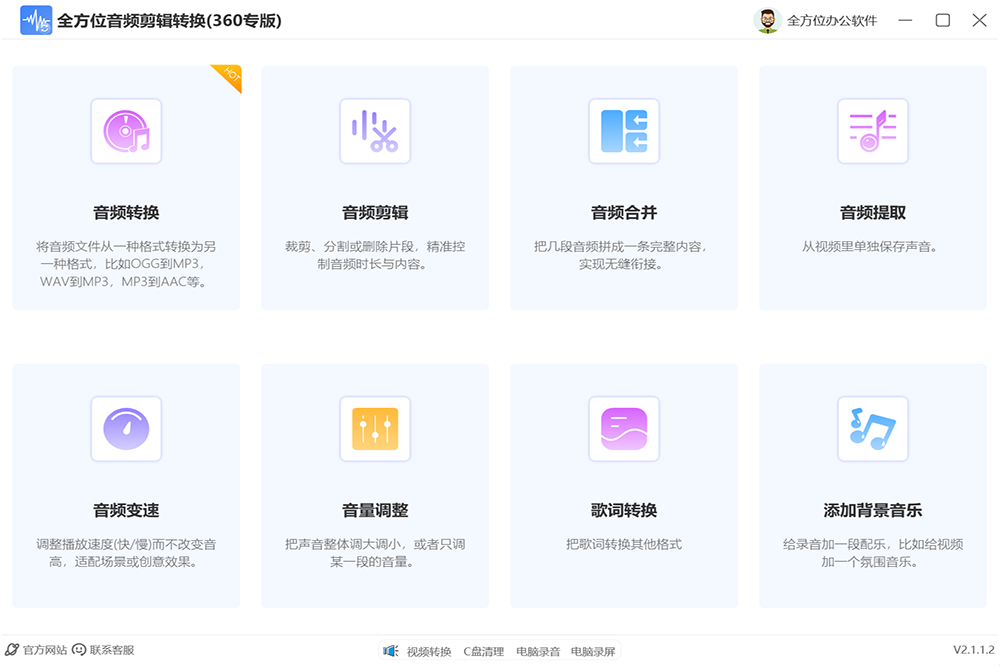Choose the 音频变速 speedometer icon
Screen dimensions: 1000x666
pyautogui.click(x=126, y=429)
